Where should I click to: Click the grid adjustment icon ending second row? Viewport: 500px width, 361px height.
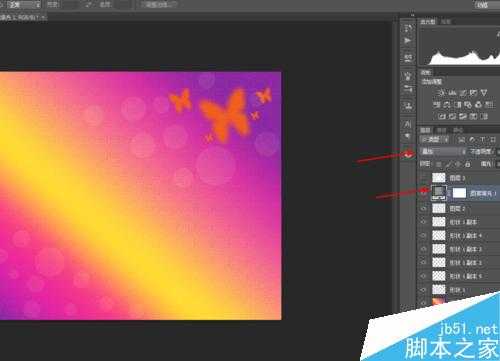pyautogui.click(x=489, y=105)
